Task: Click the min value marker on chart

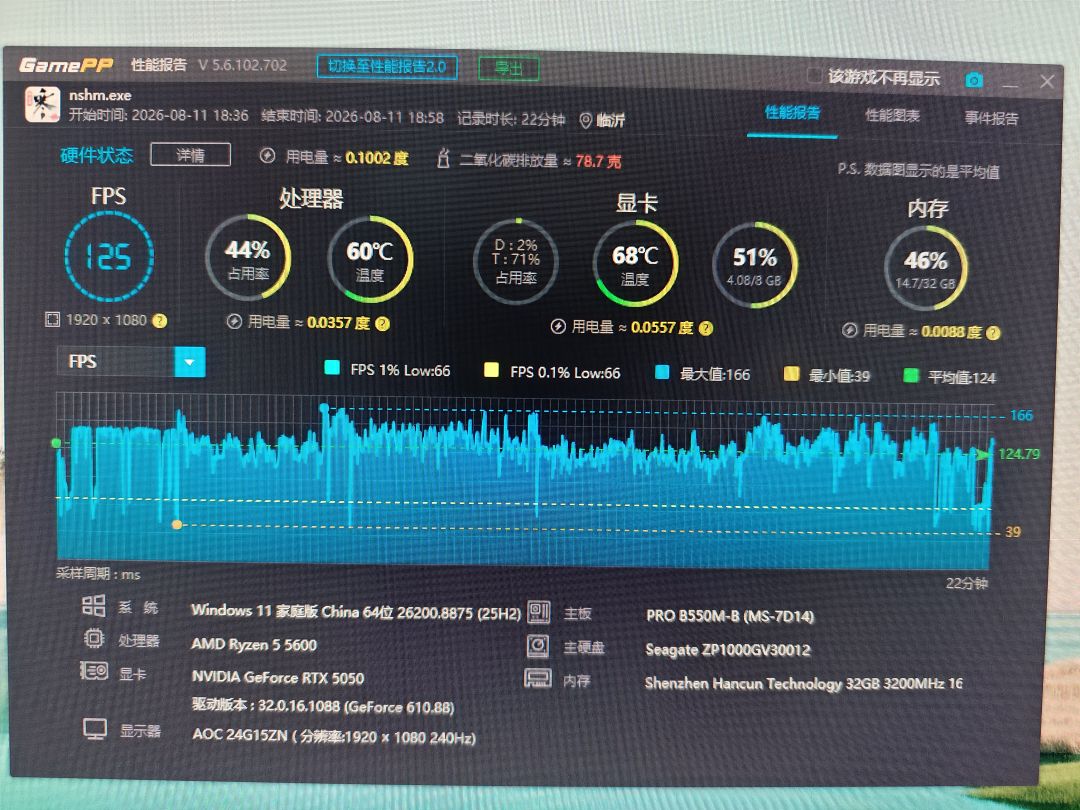Action: [x=177, y=524]
